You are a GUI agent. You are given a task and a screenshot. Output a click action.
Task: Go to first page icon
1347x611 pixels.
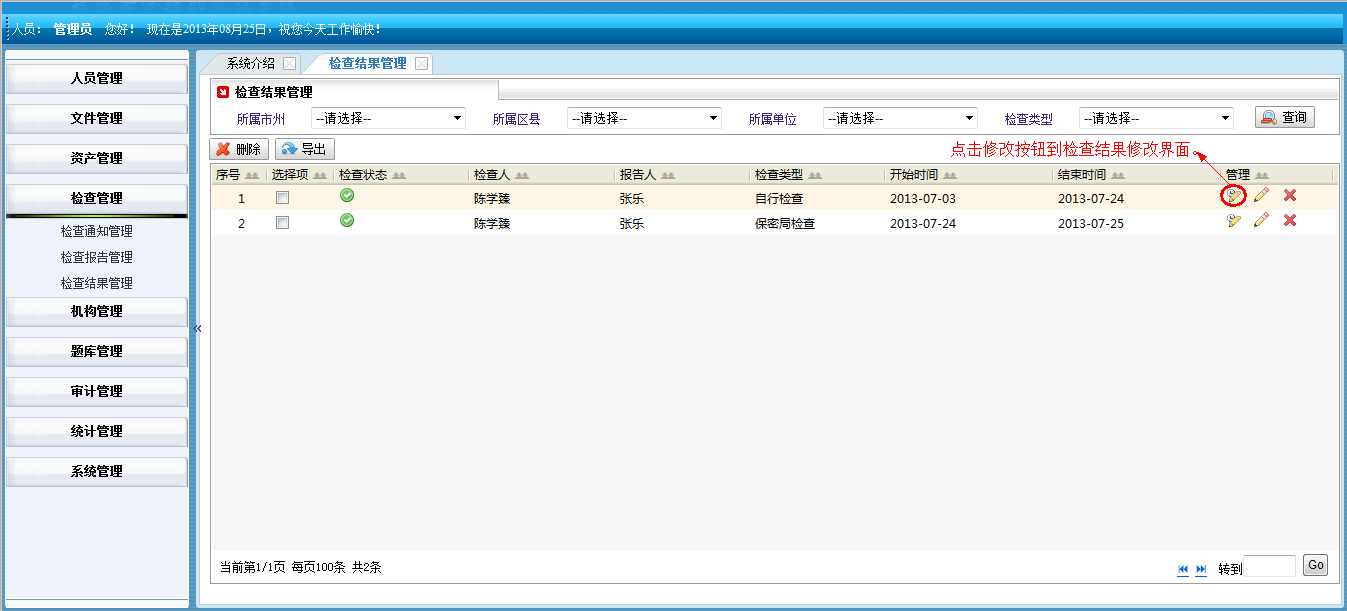tap(1183, 569)
